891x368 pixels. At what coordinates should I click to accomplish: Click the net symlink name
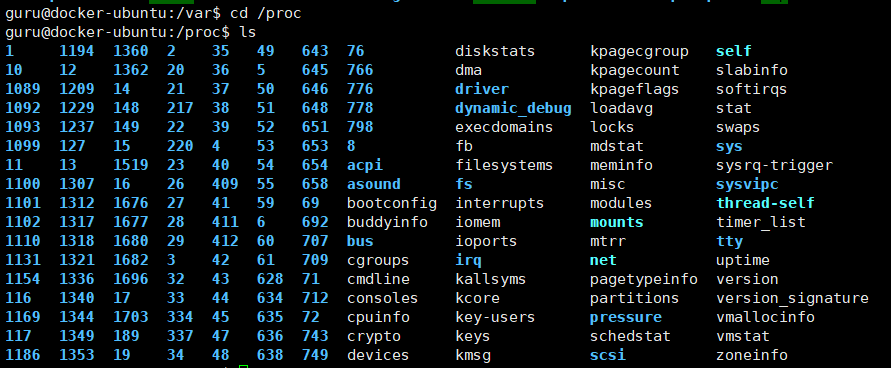603,261
